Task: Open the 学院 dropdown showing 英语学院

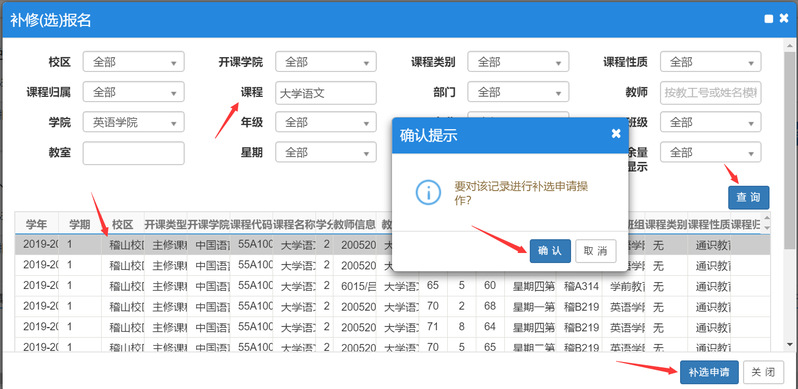Action: click(133, 122)
